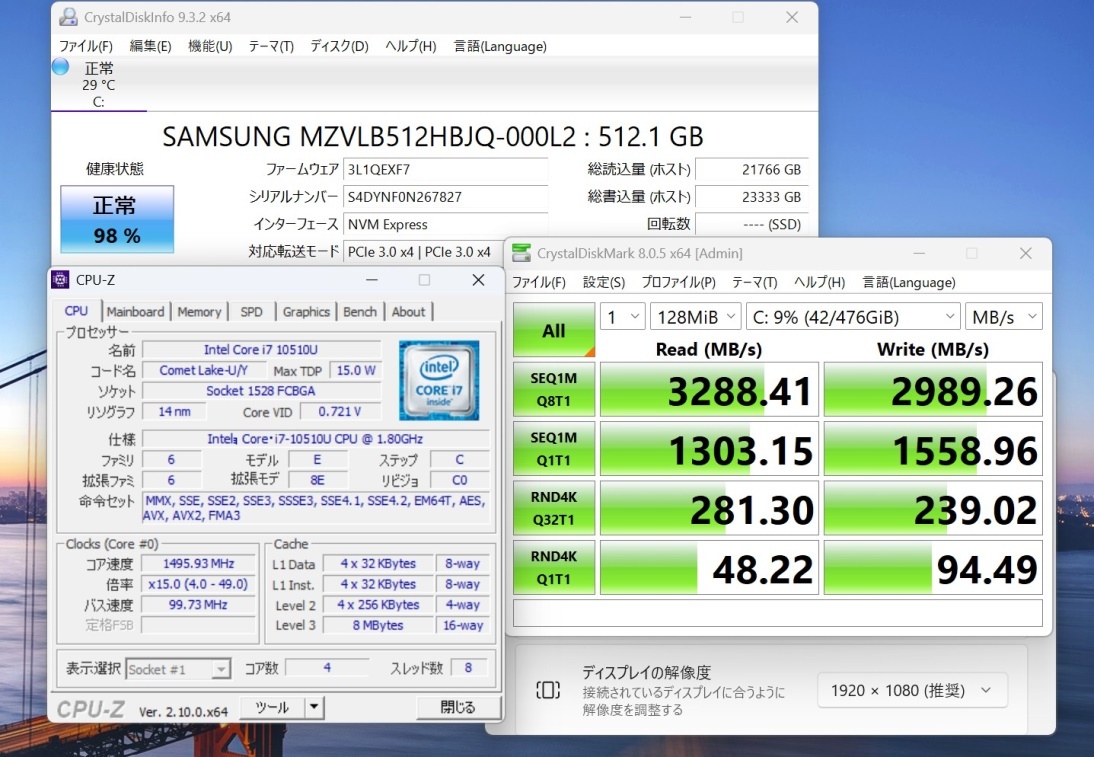The height and width of the screenshot is (757, 1094).
Task: Open the 1920 × 1080 resolution dropdown
Action: 912,690
